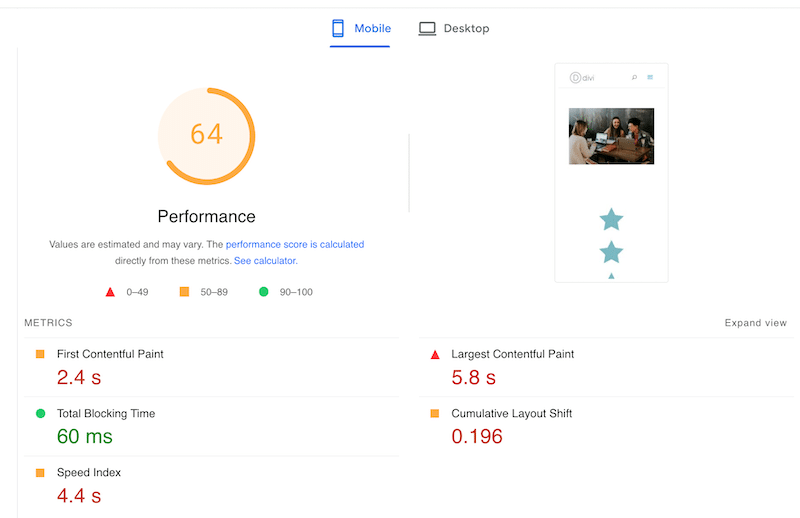
Task: Click the mobile phone icon
Action: [338, 28]
